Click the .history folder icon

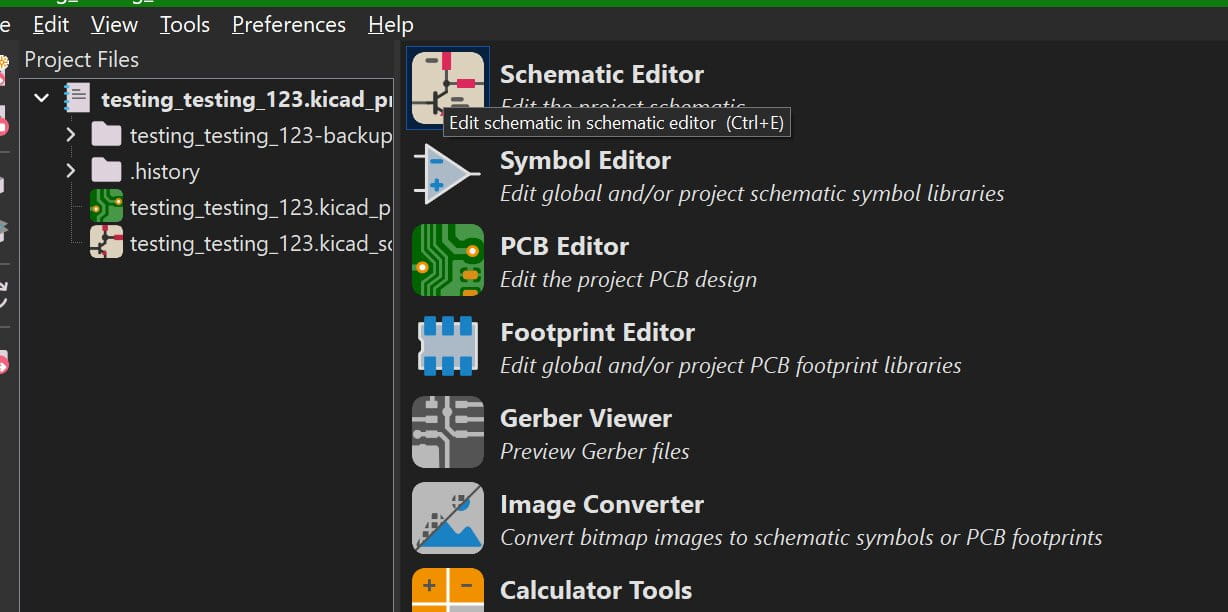106,171
